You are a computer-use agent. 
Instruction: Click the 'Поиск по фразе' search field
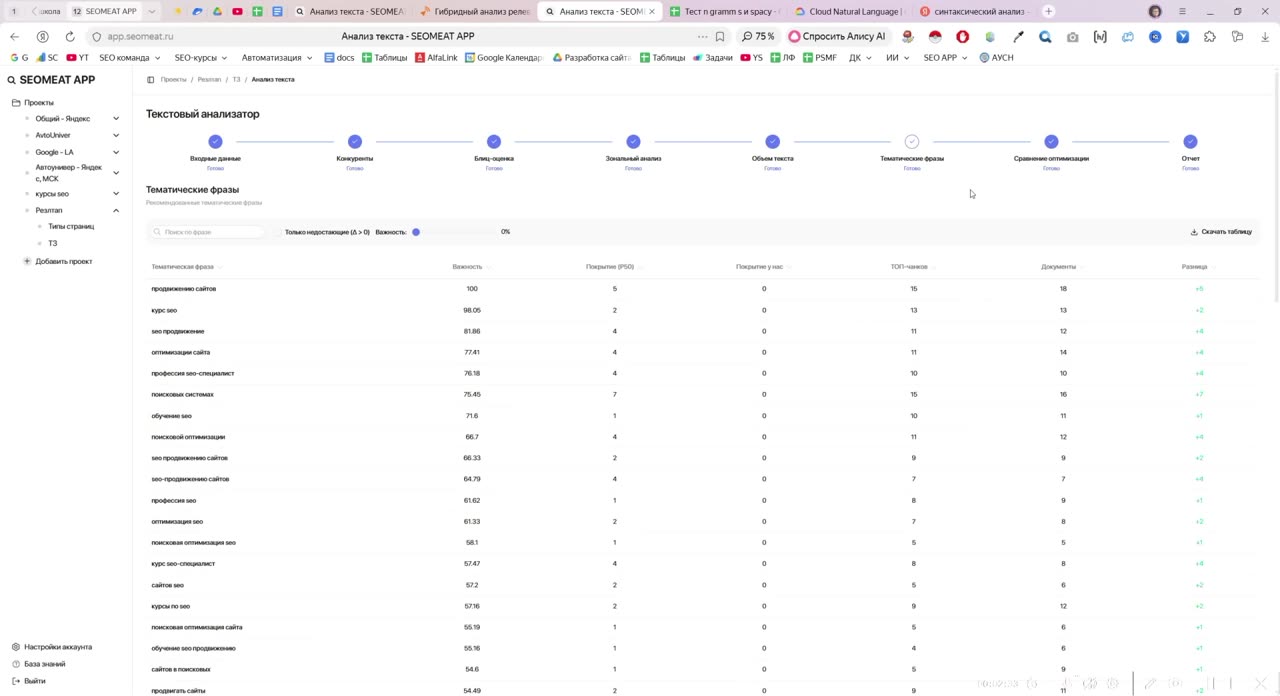click(x=206, y=232)
